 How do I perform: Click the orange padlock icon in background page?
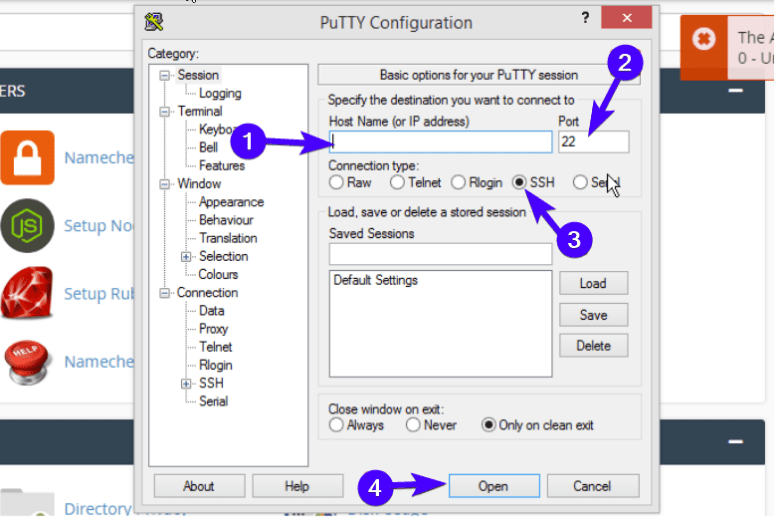28,158
